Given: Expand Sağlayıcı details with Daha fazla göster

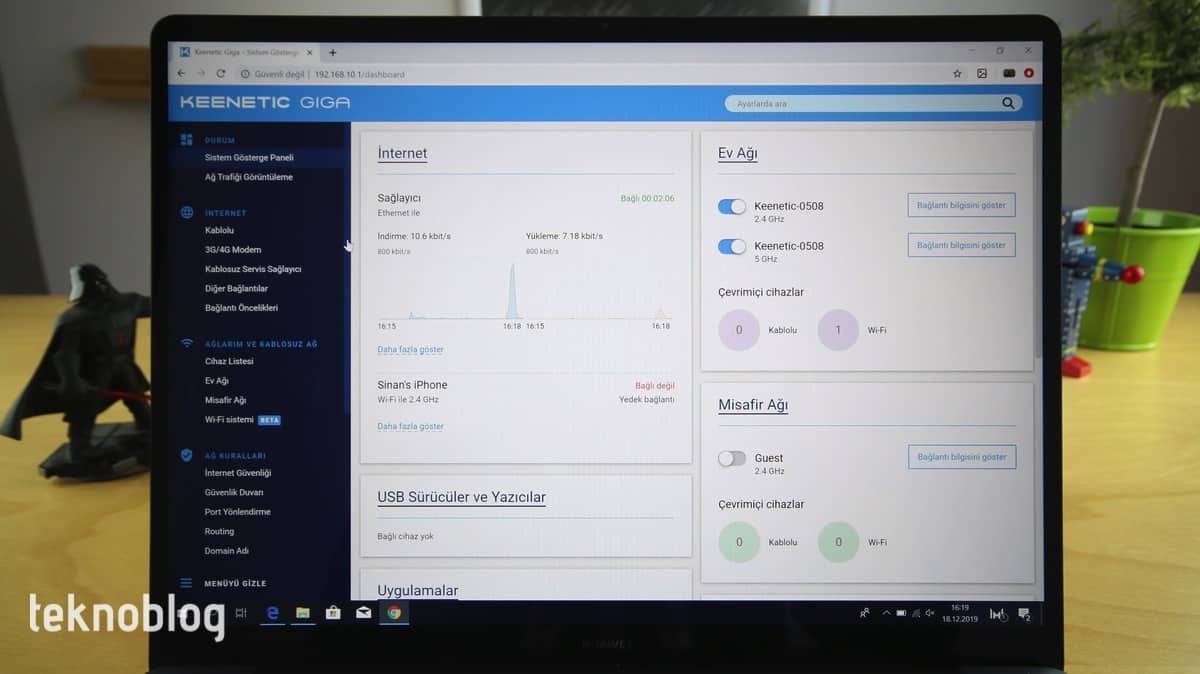Looking at the screenshot, I should 410,350.
